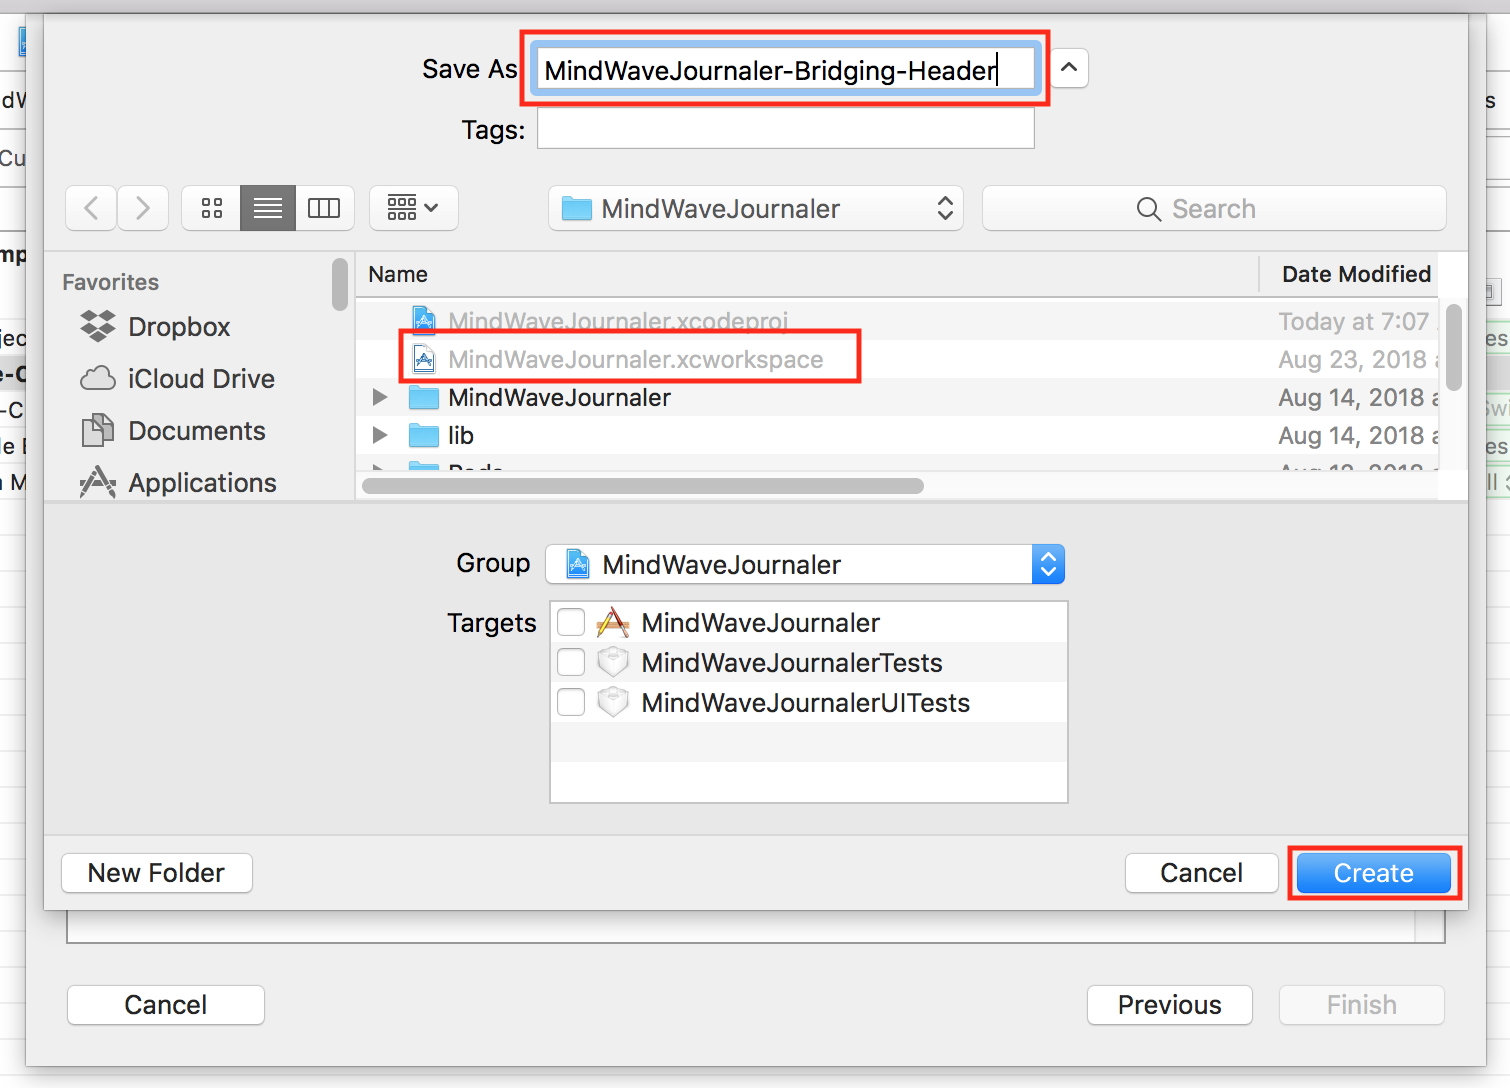Click the back navigation arrow
Screen dimensions: 1510x1088
click(92, 208)
